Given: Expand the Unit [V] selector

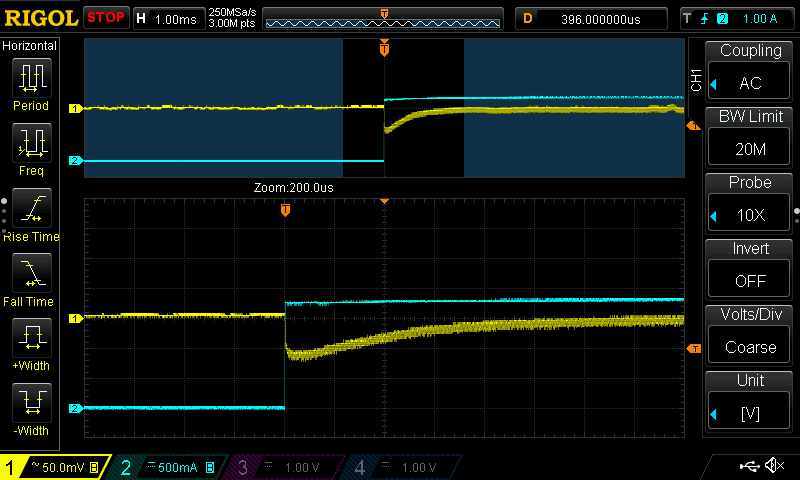Looking at the screenshot, I should click(750, 398).
